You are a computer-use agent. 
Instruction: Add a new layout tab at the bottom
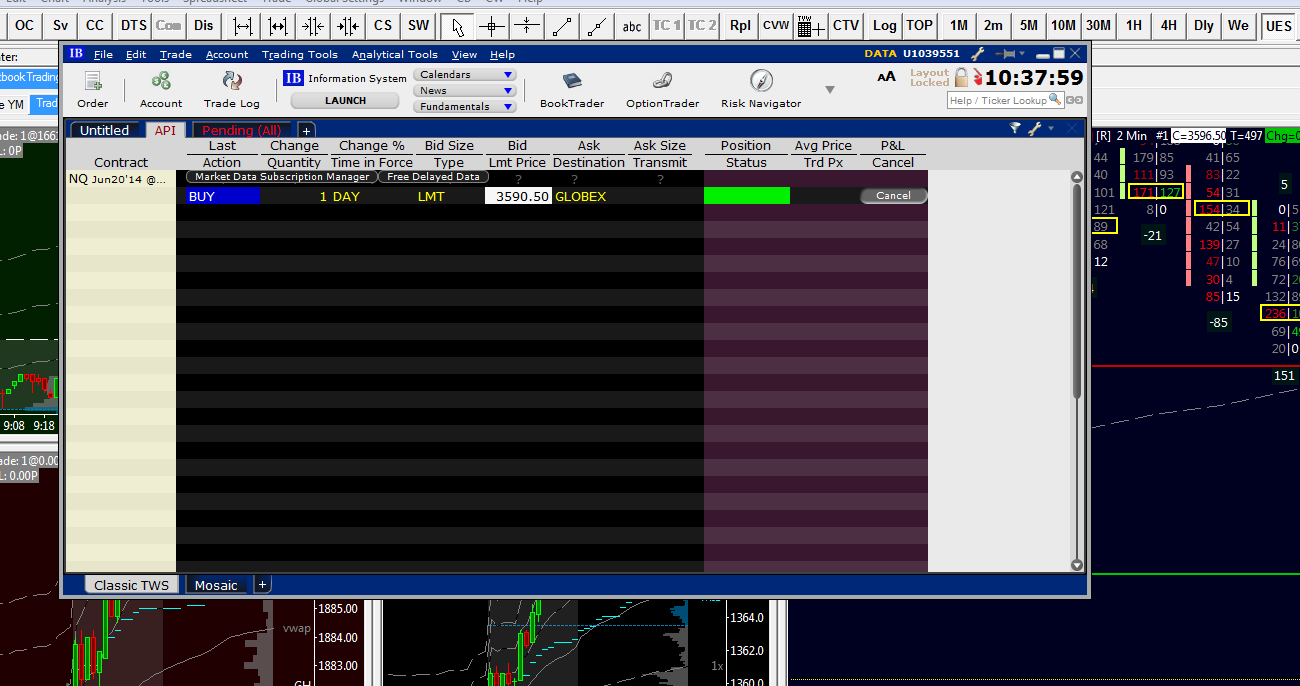[x=262, y=584]
